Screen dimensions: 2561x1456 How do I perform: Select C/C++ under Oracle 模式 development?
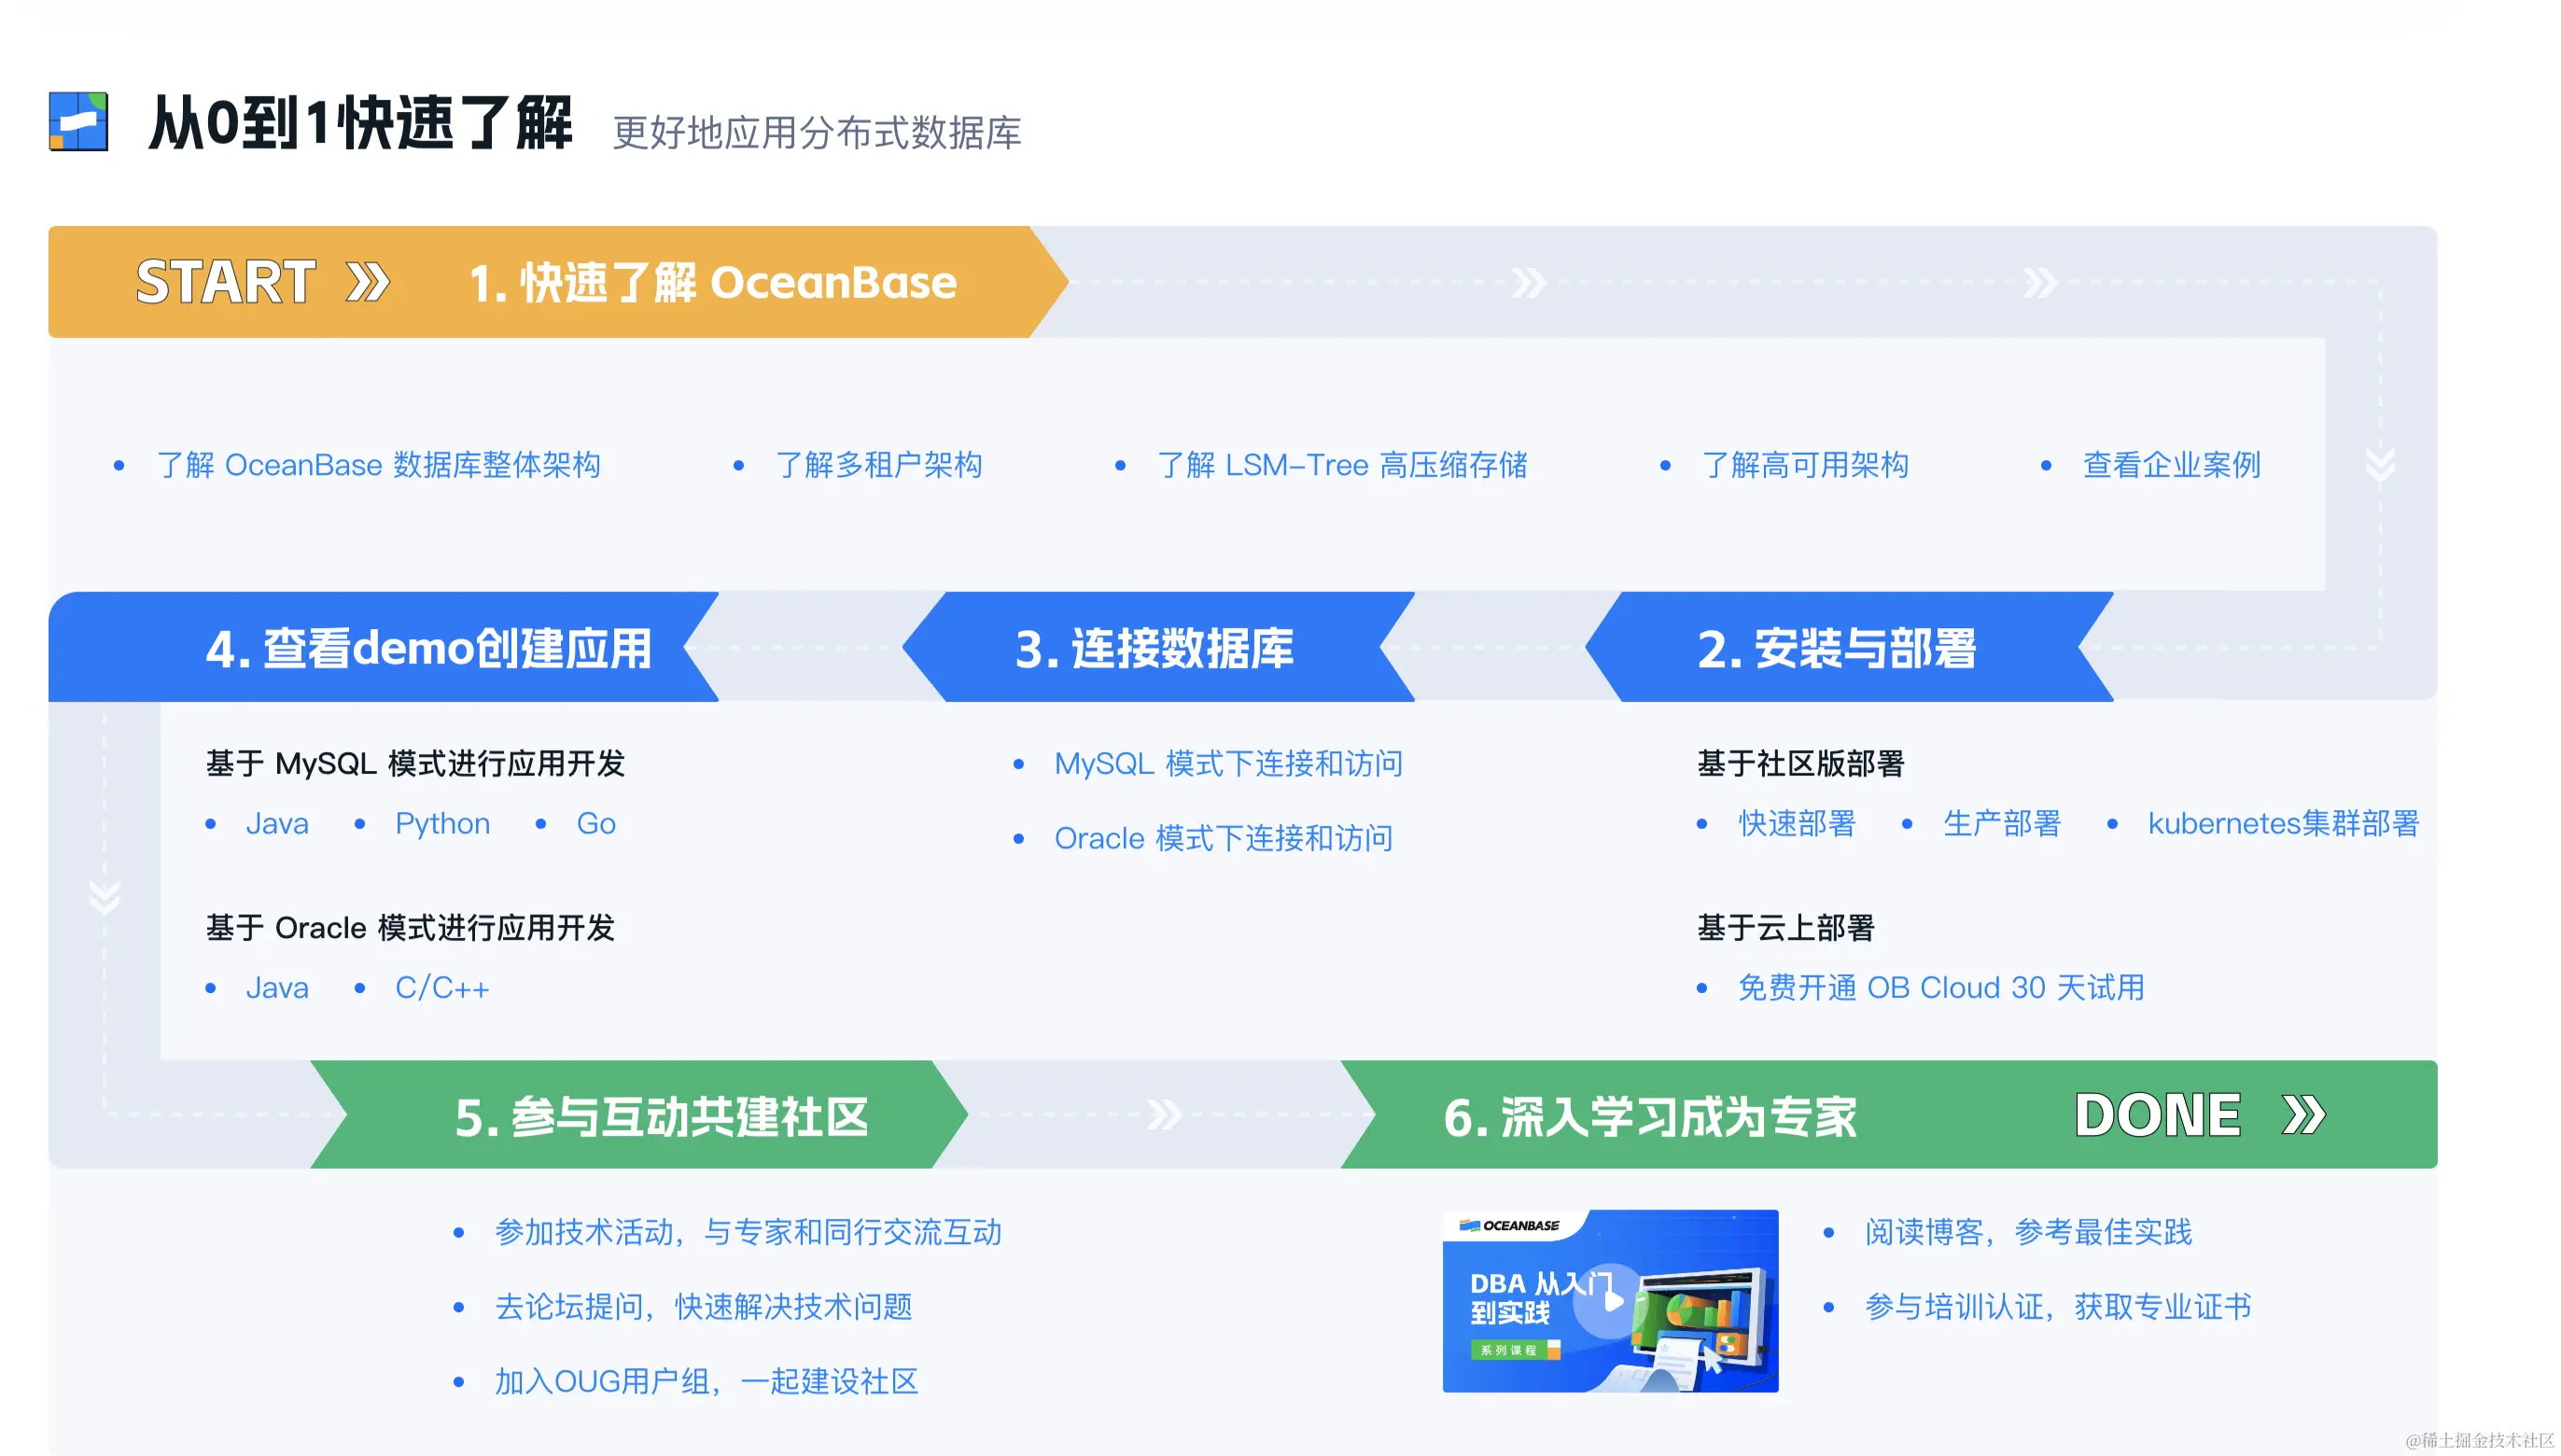[x=442, y=988]
